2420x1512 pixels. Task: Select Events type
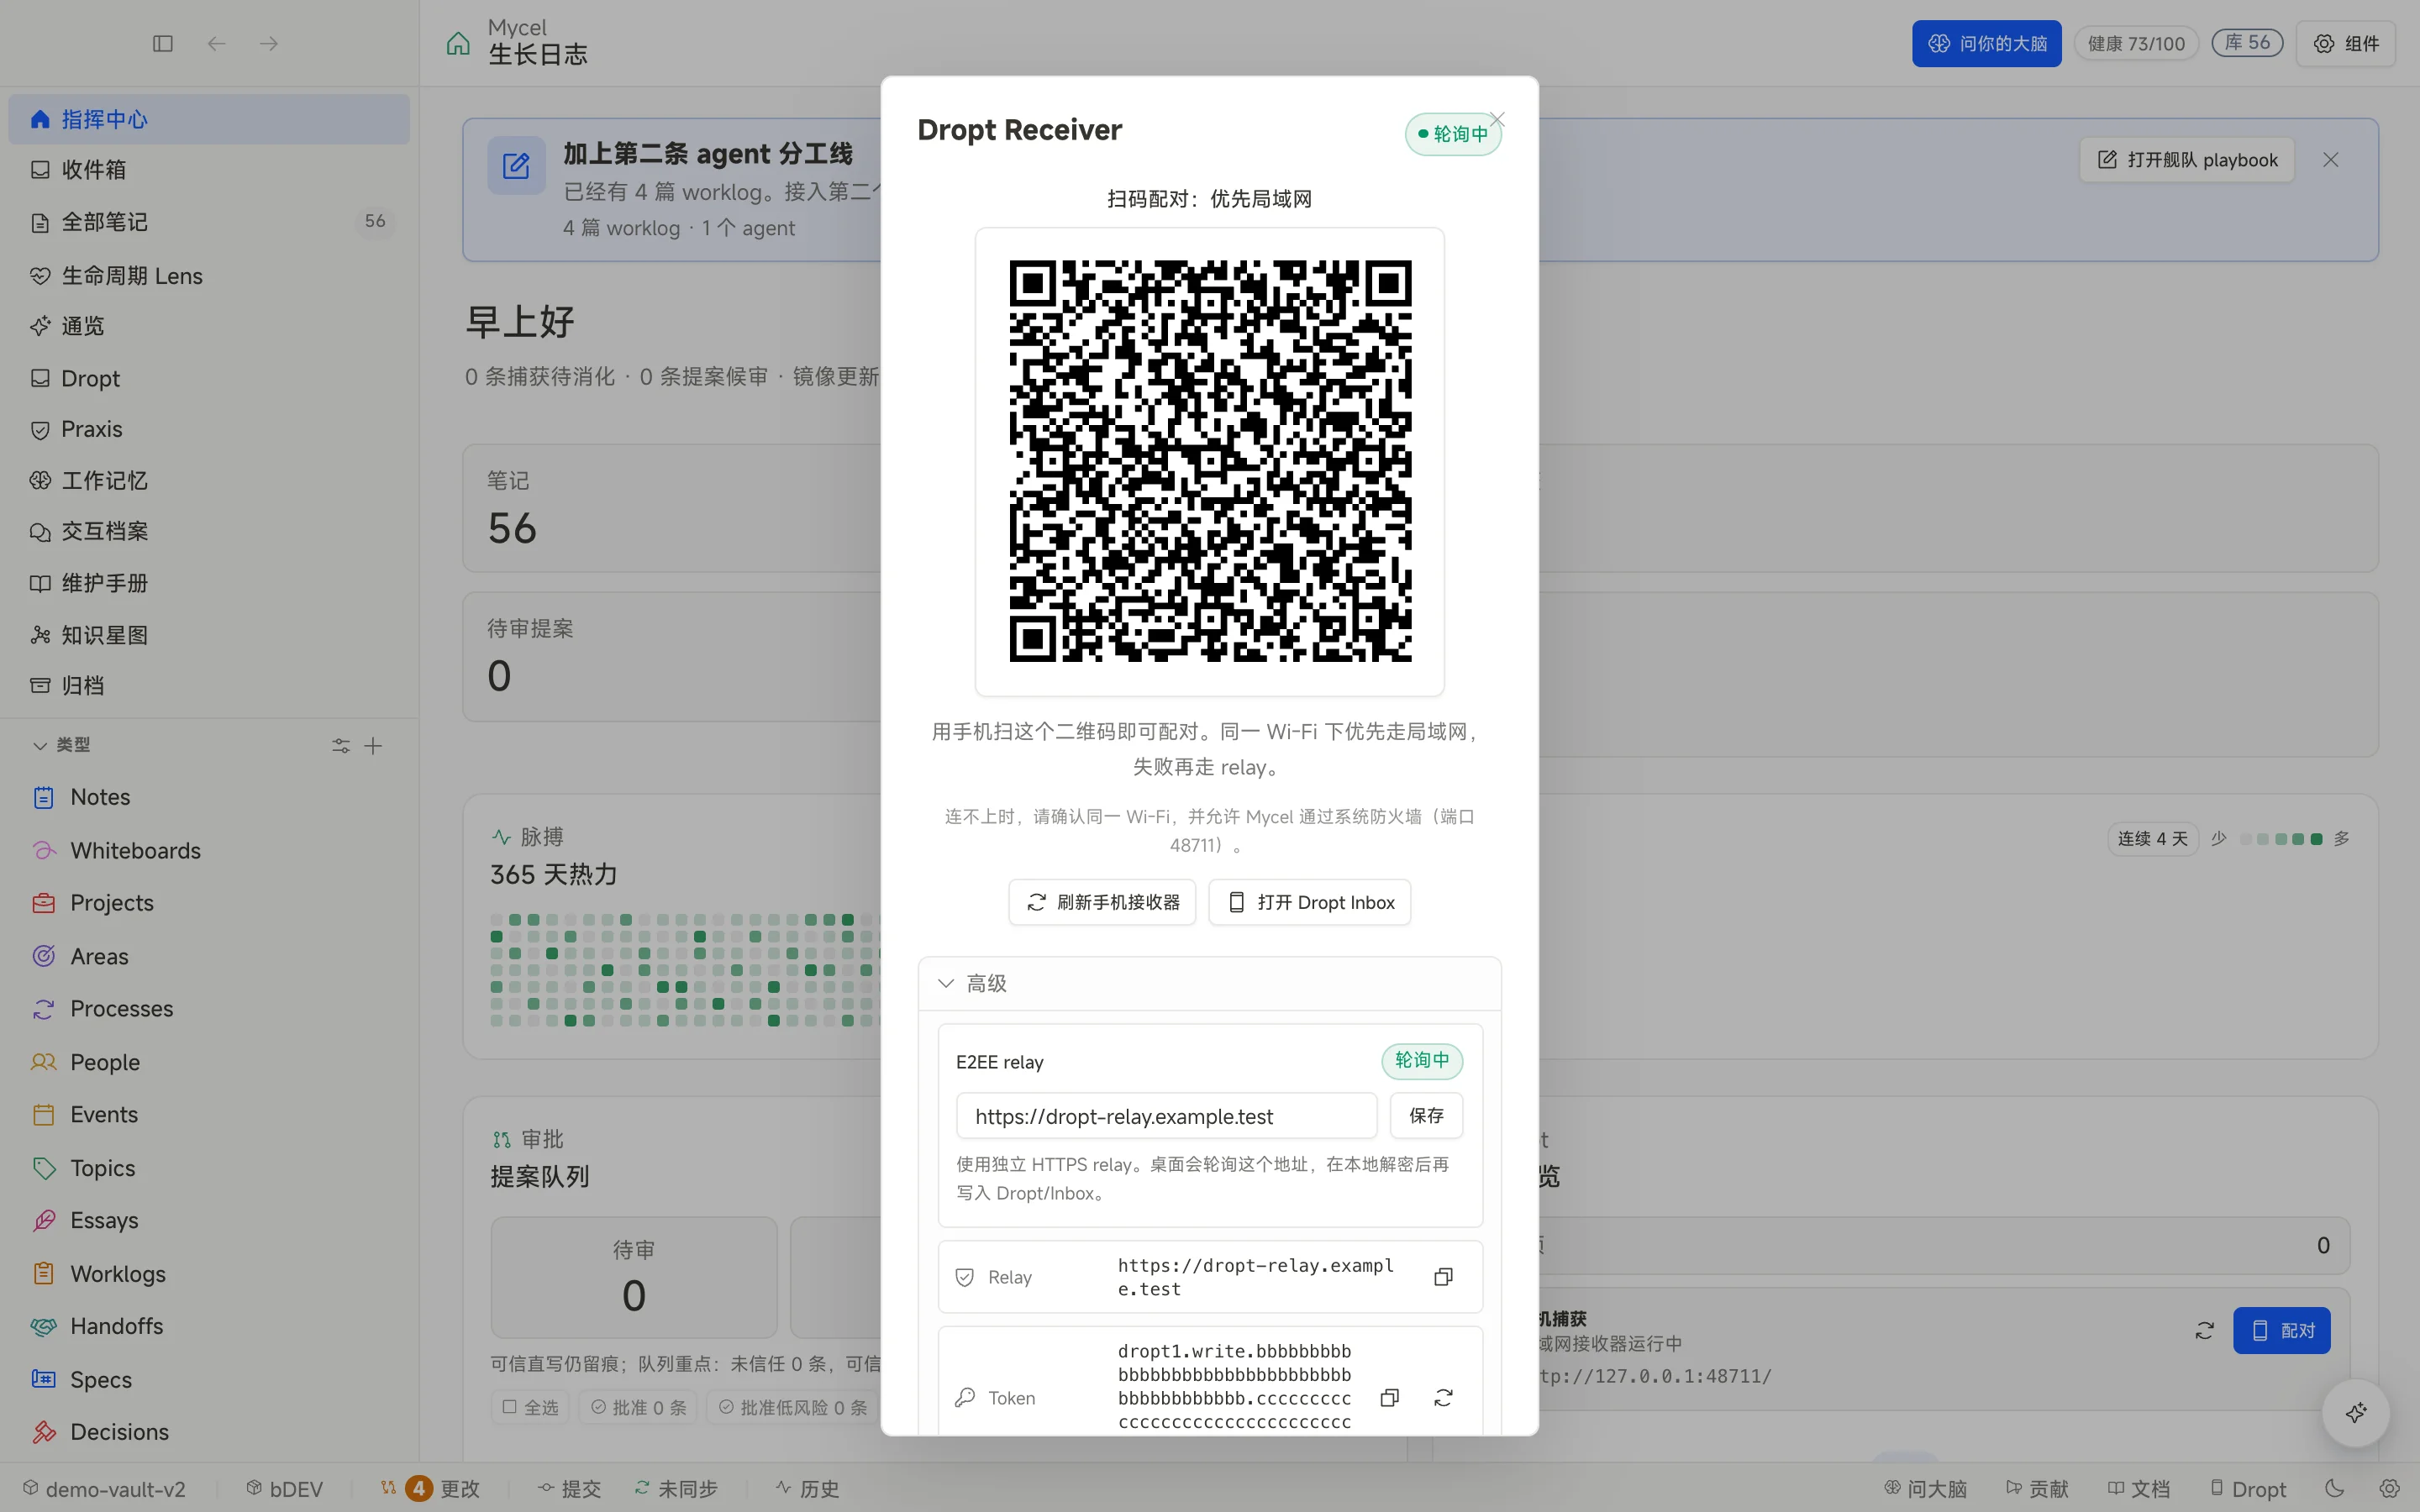tap(209, 1115)
